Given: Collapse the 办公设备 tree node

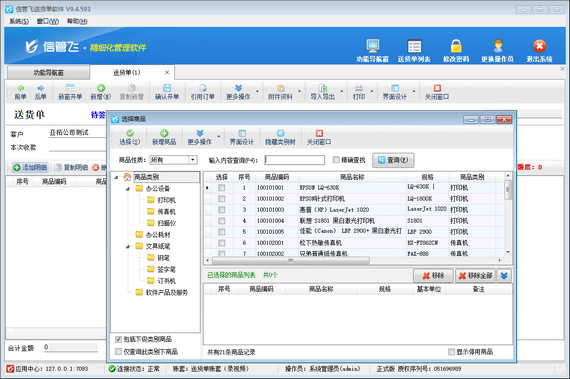Looking at the screenshot, I should click(128, 189).
